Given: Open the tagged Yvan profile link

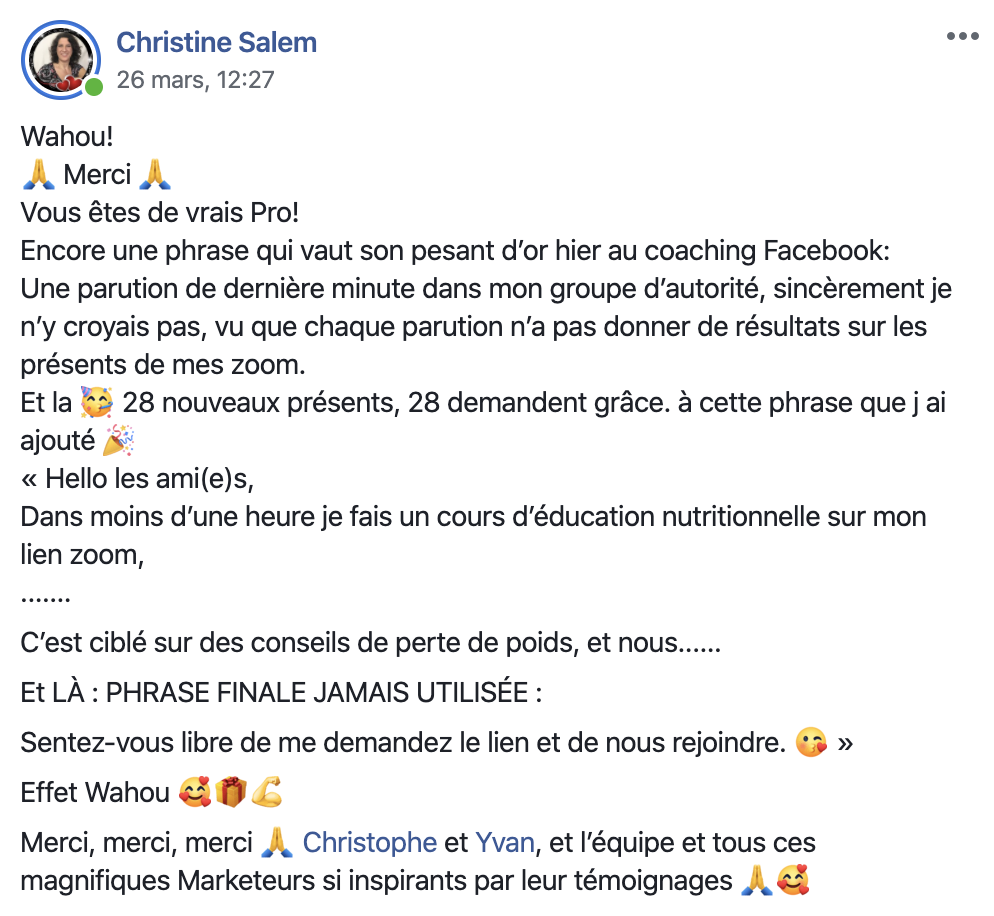Looking at the screenshot, I should (x=505, y=843).
